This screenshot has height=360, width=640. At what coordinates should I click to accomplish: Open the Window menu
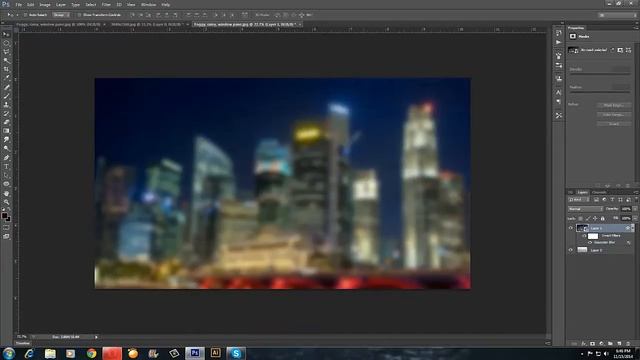(148, 4)
